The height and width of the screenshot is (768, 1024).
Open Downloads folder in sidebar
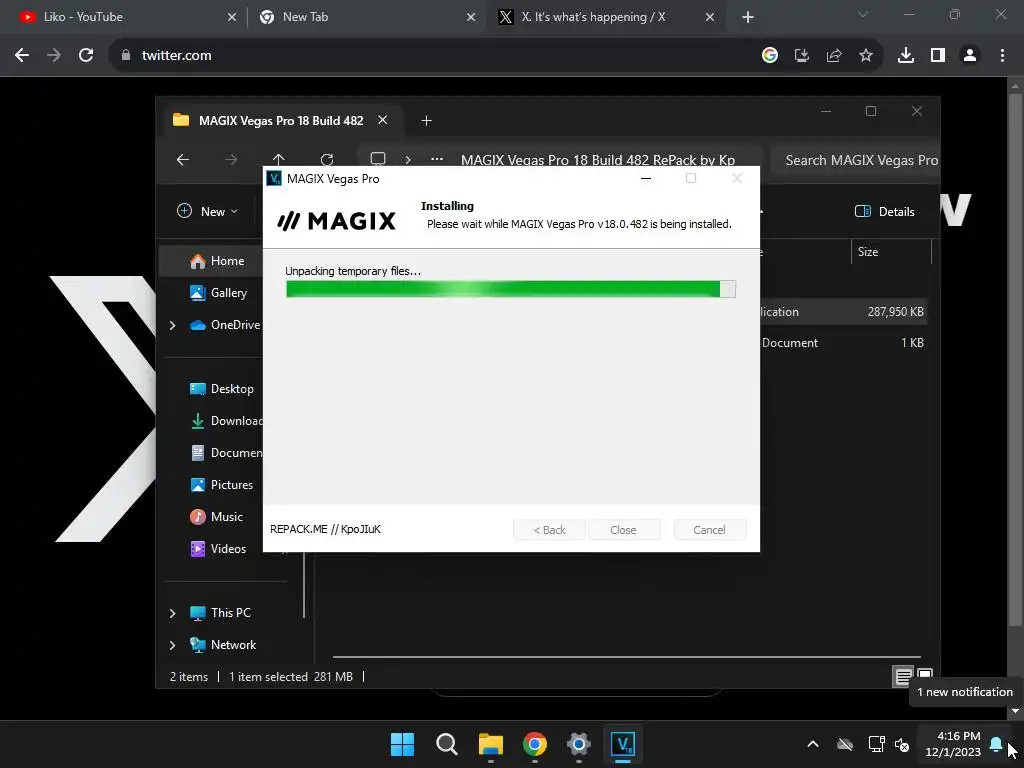(x=225, y=421)
